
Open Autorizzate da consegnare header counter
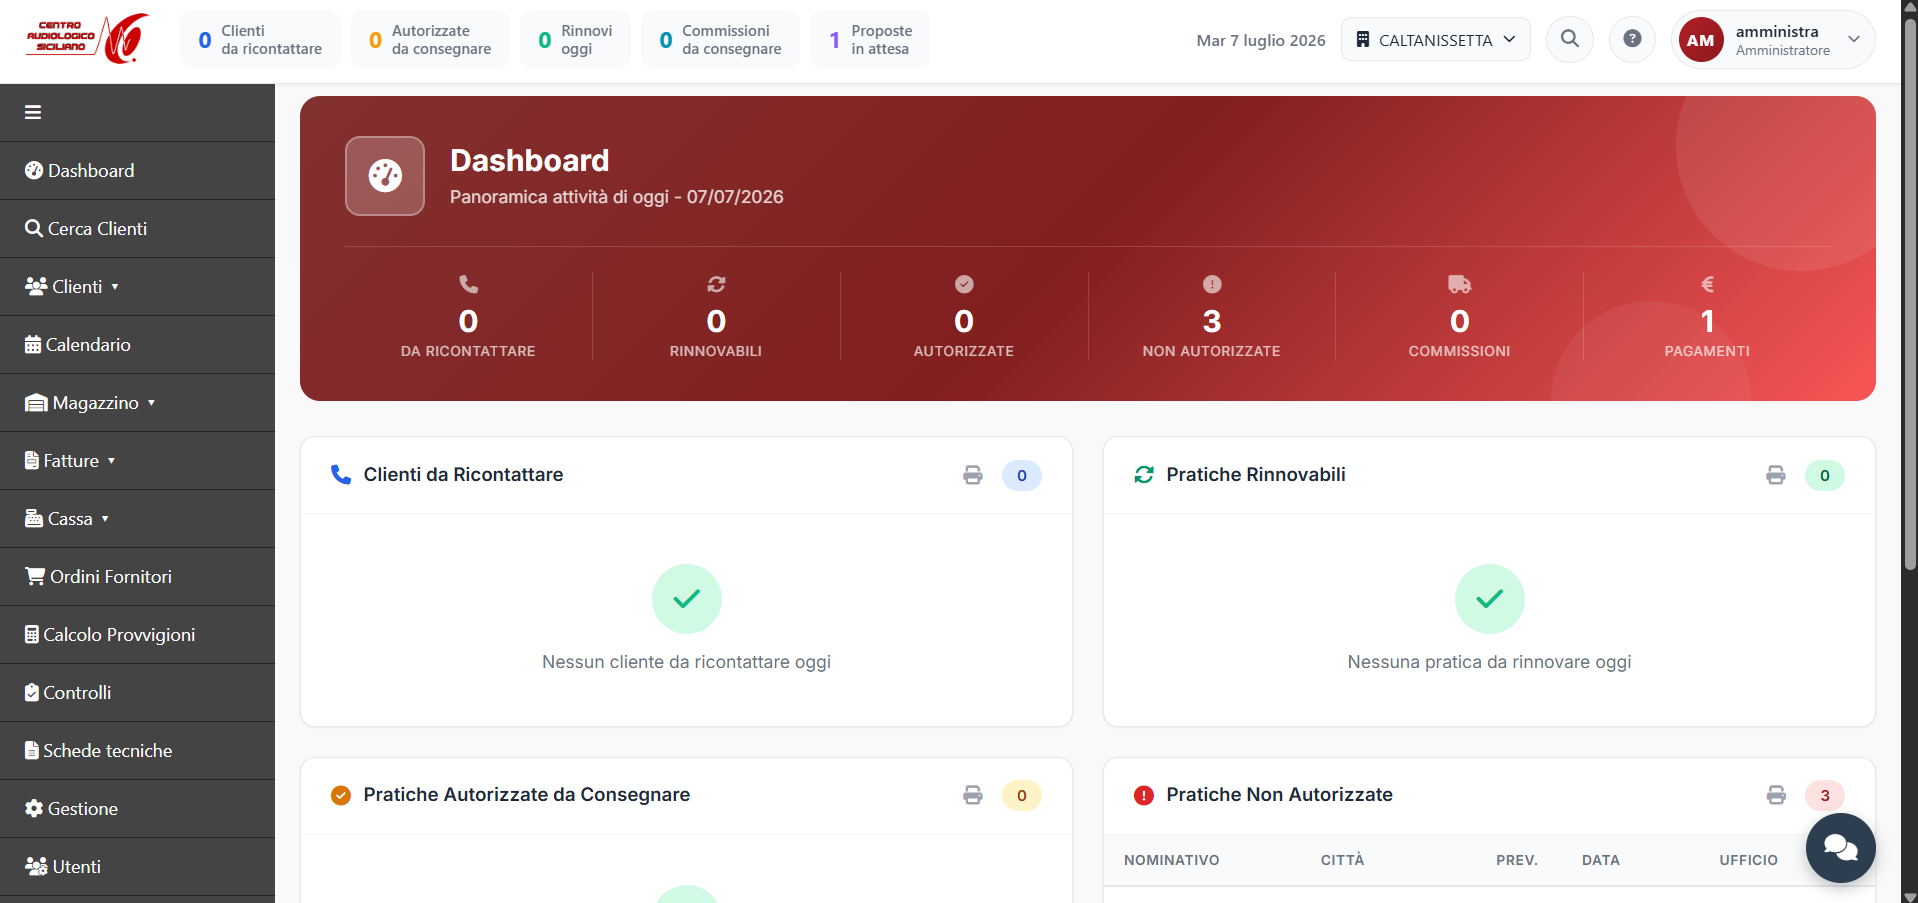click(x=430, y=40)
